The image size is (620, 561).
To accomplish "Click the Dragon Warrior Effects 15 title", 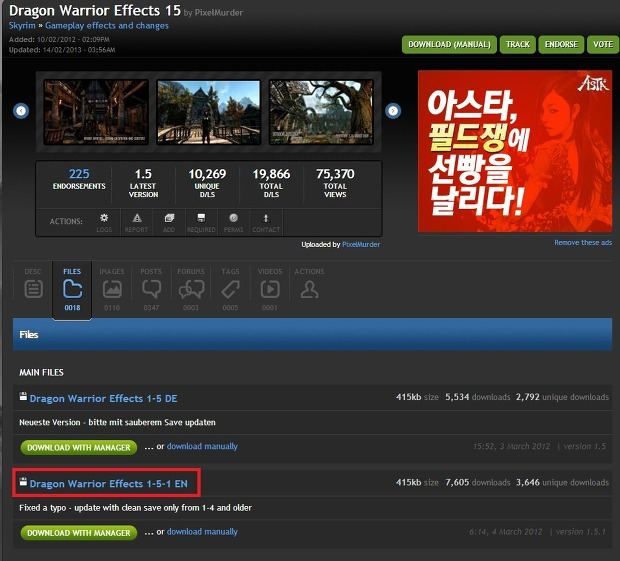I will point(95,11).
